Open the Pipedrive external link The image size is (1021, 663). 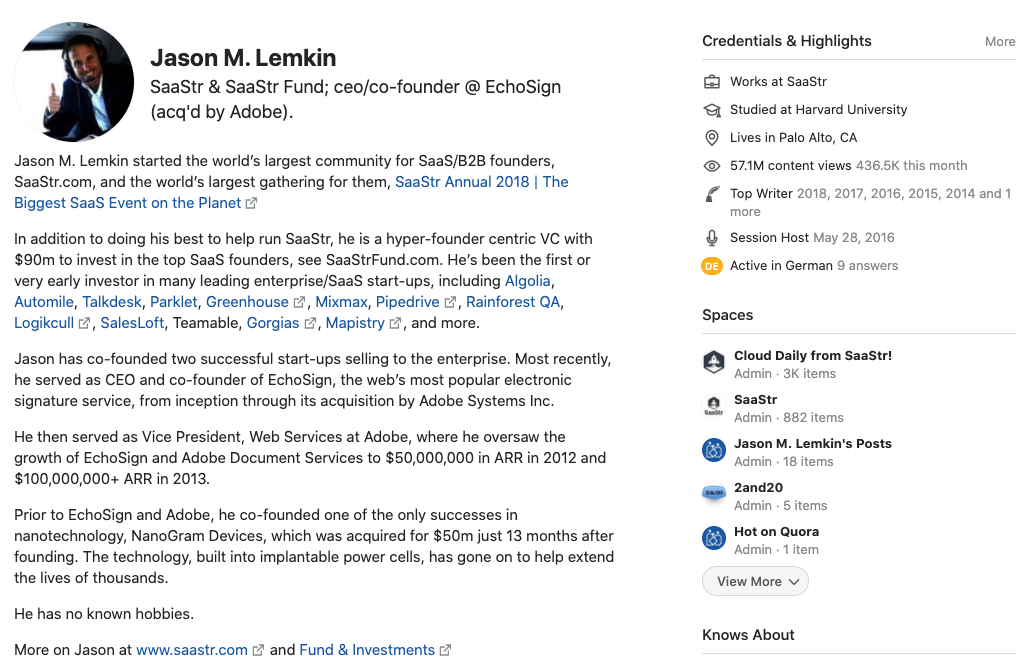click(407, 302)
